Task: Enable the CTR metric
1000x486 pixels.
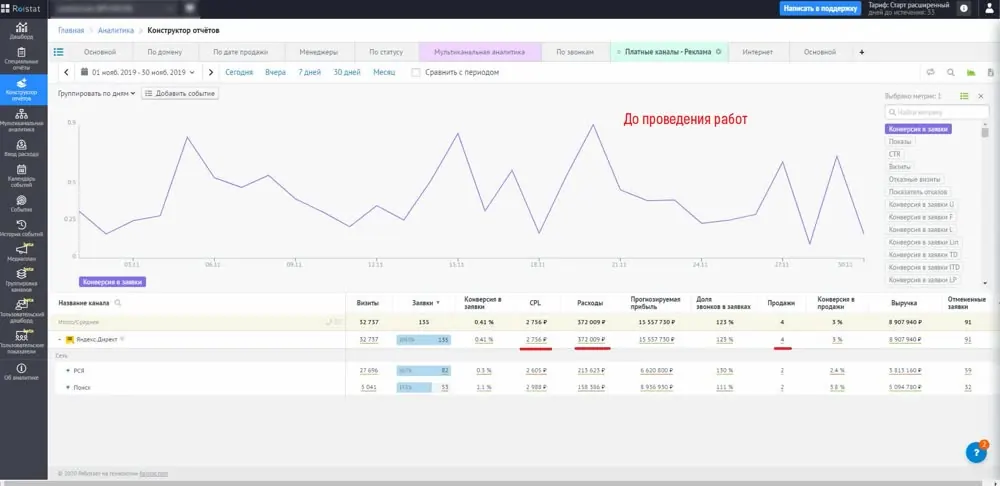Action: (x=894, y=154)
